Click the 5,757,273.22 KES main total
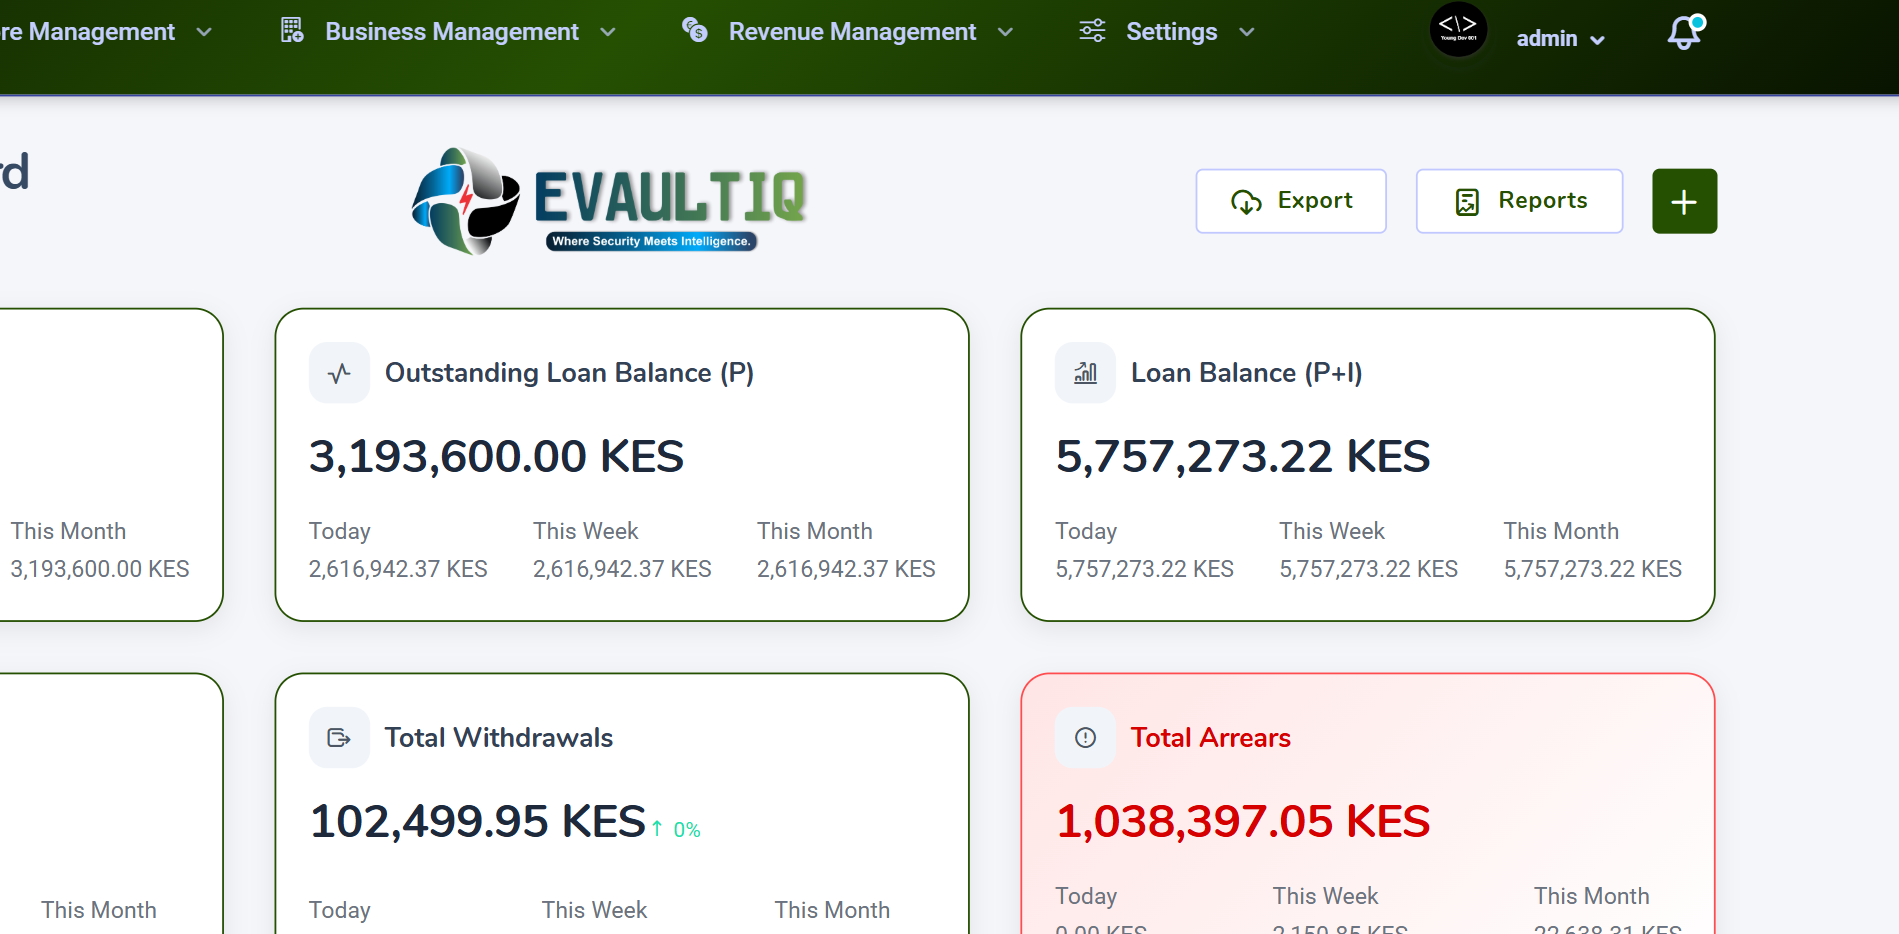Screen dimensions: 1899x934 tap(1243, 456)
